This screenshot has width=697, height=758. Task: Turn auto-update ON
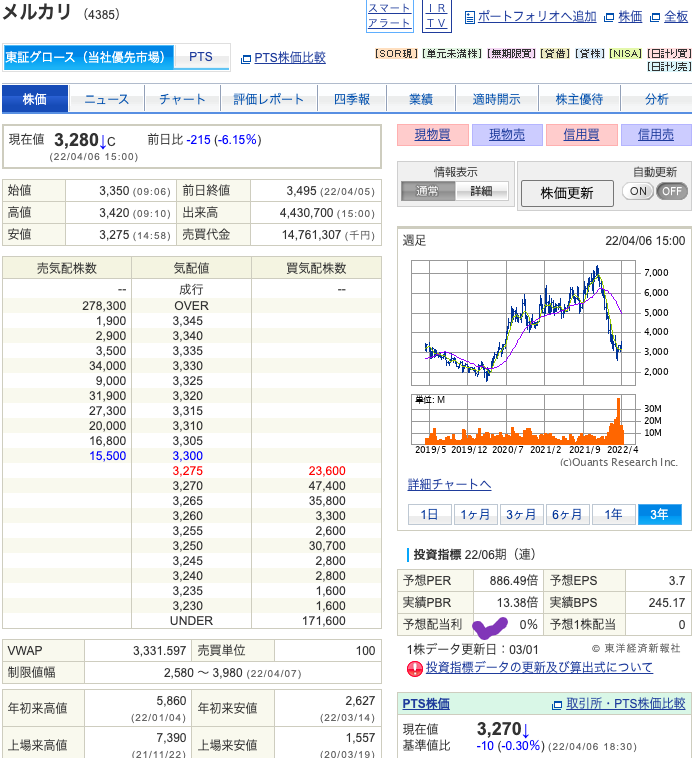point(638,191)
